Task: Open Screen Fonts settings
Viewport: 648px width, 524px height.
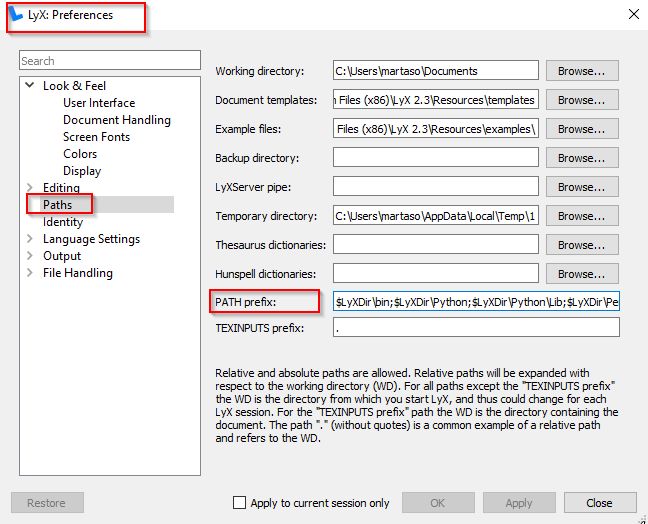Action: [96, 137]
